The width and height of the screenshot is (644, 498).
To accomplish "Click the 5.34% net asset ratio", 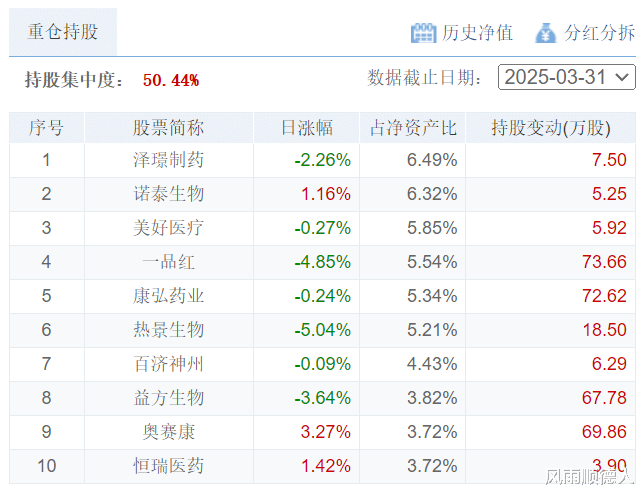I will click(x=432, y=296).
